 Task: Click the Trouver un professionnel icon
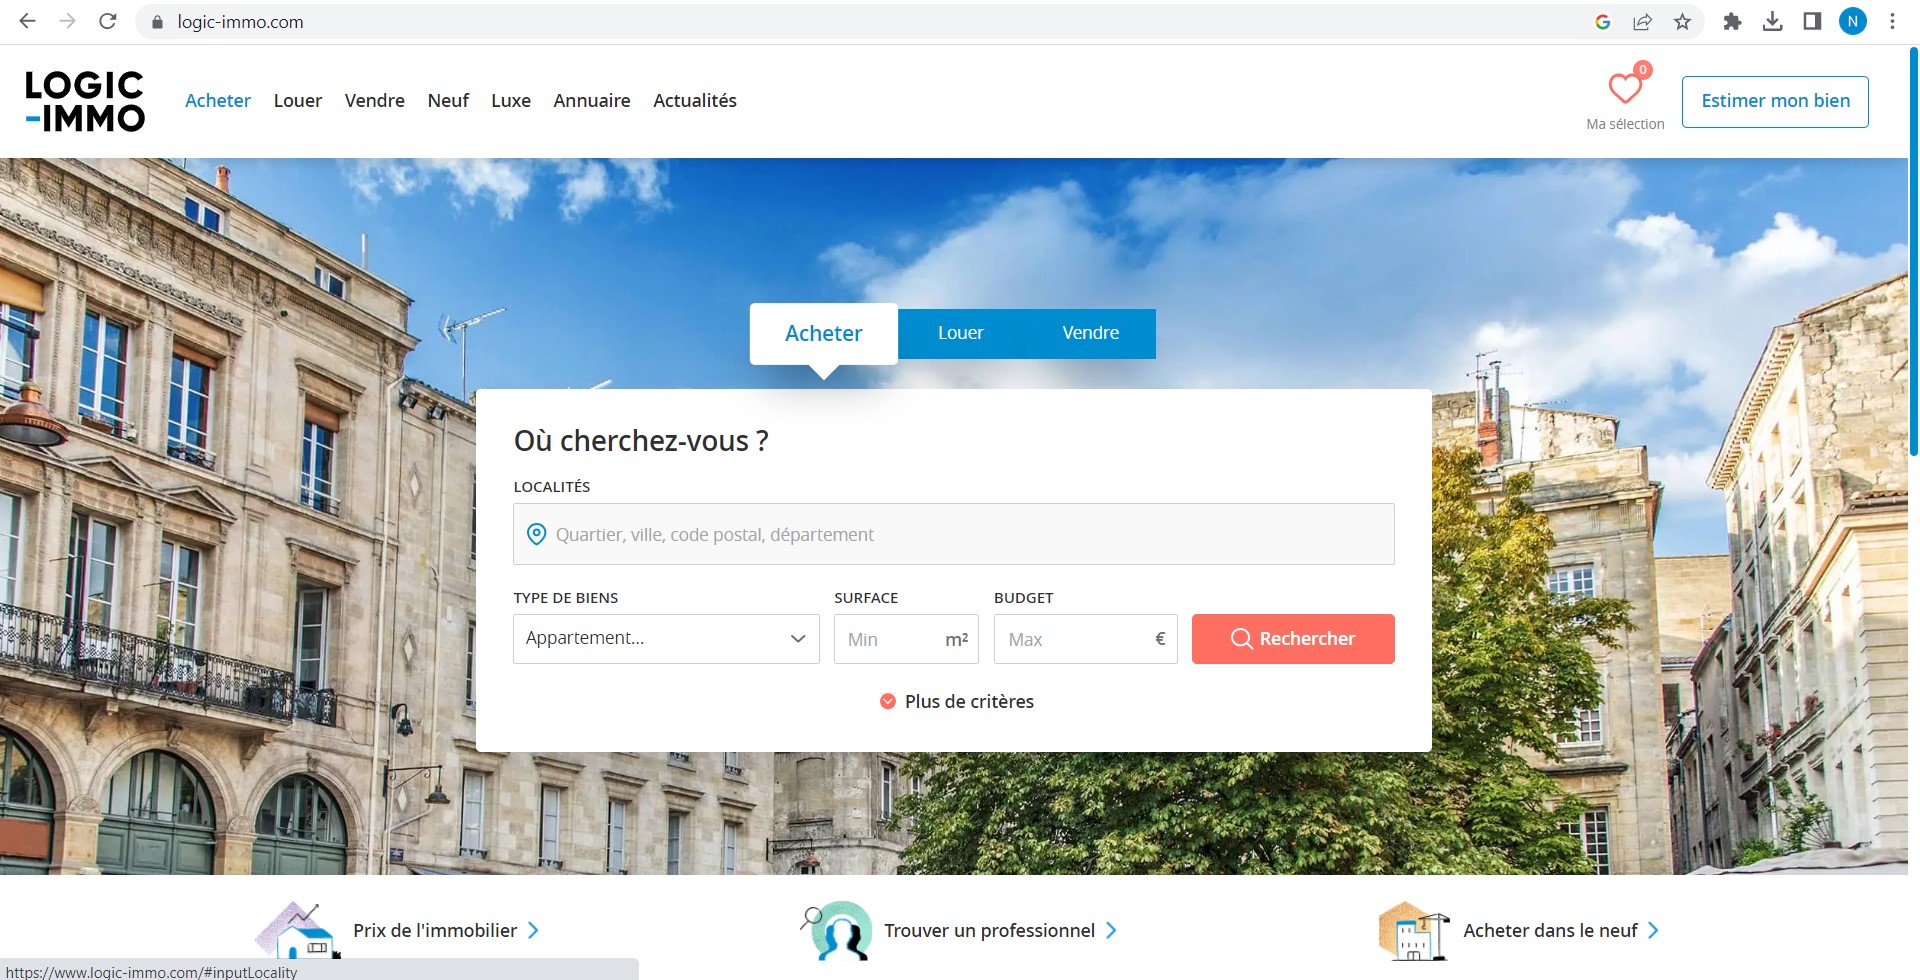[x=838, y=931]
